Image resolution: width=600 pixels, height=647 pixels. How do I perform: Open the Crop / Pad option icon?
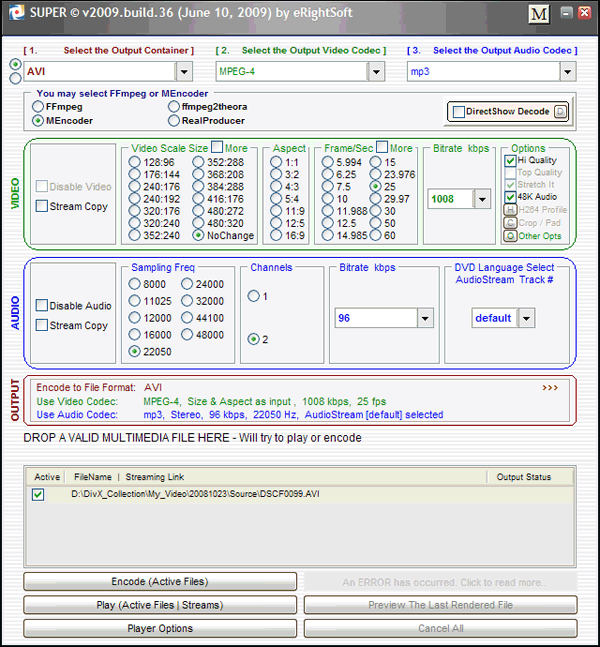pyautogui.click(x=510, y=223)
